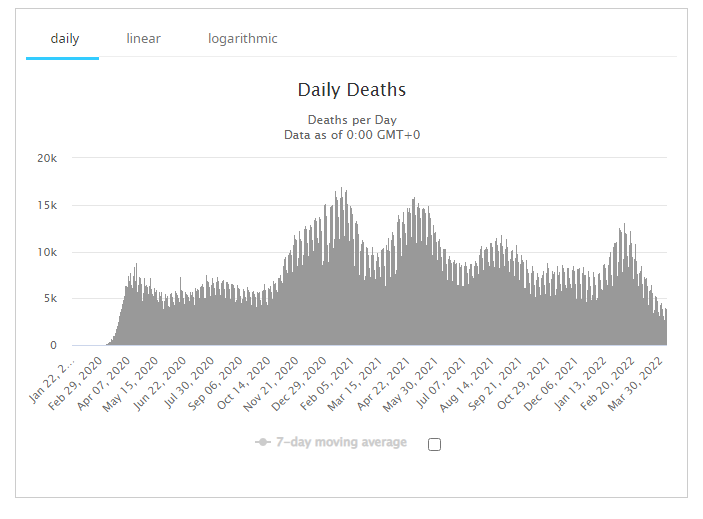Enable the 7-day moving average checkbox
This screenshot has width=703, height=519.
(434, 444)
